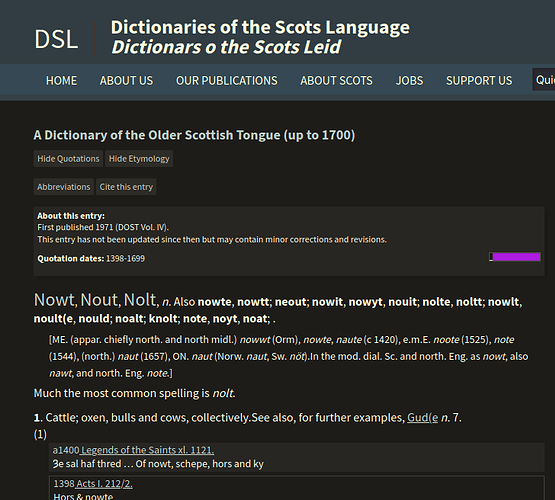Screen dimensions: 555x500
Task: Click the DSL logo
Action: 56,39
